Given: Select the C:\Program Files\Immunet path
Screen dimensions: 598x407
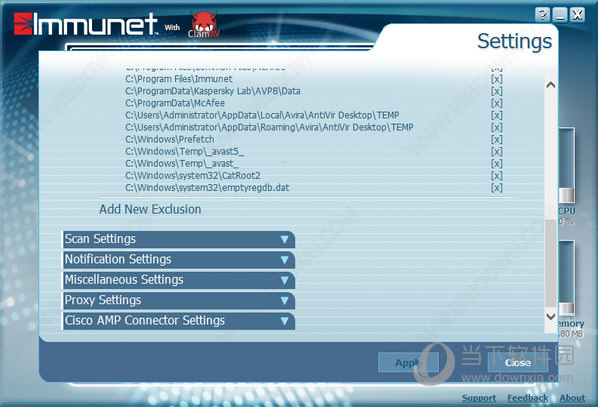Looking at the screenshot, I should click(179, 79).
